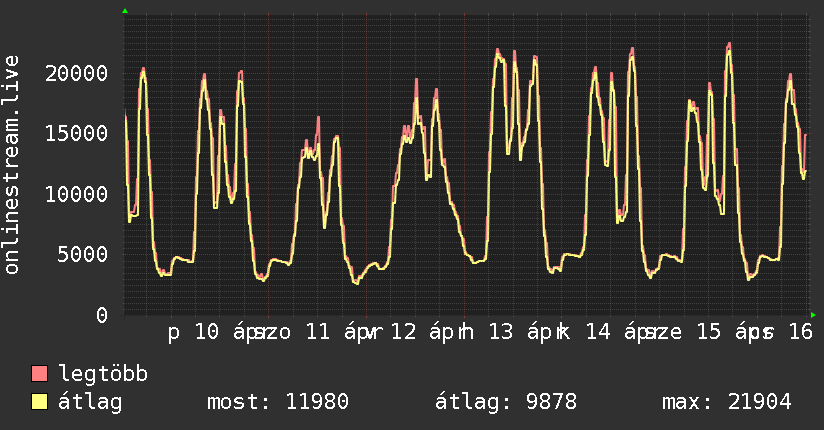Image resolution: width=824 pixels, height=430 pixels.
Task: Click the 'max: 21904' statistic
Action: point(726,402)
